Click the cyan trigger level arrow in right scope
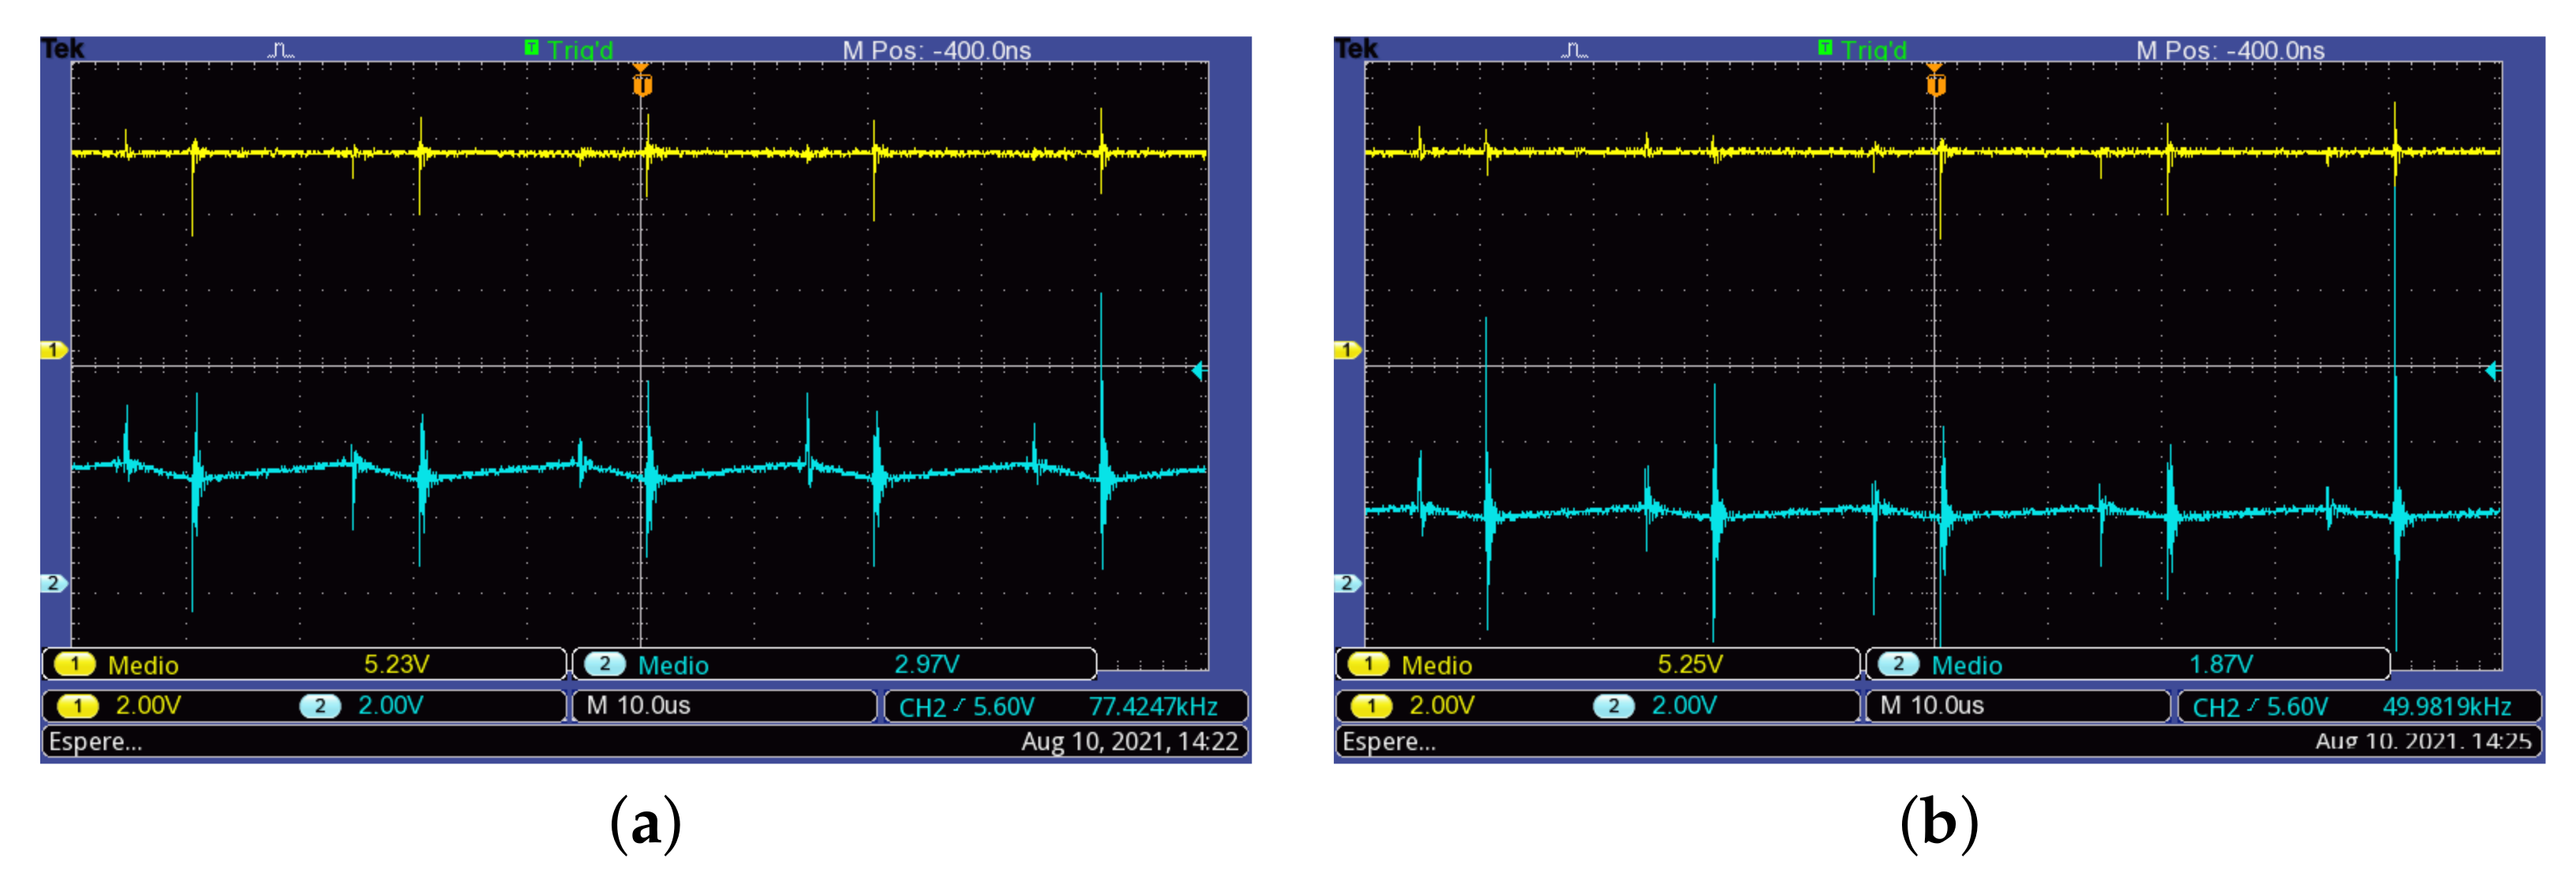Viewport: 2576px width, 877px height. pyautogui.click(x=2491, y=371)
